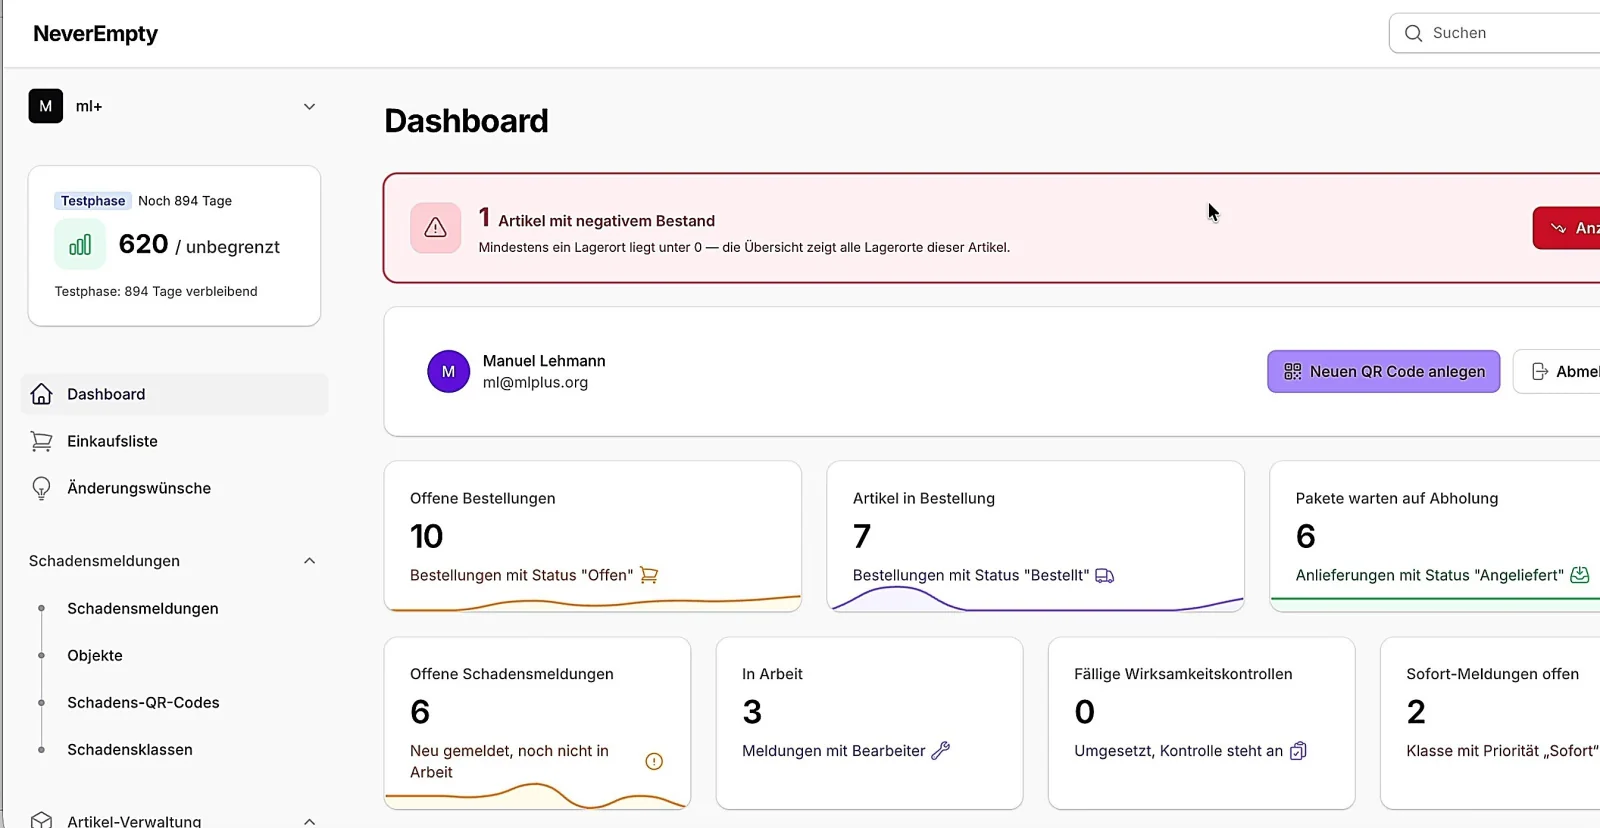Open the Artikel in Bestellung card
The width and height of the screenshot is (1600, 828).
(x=1036, y=536)
